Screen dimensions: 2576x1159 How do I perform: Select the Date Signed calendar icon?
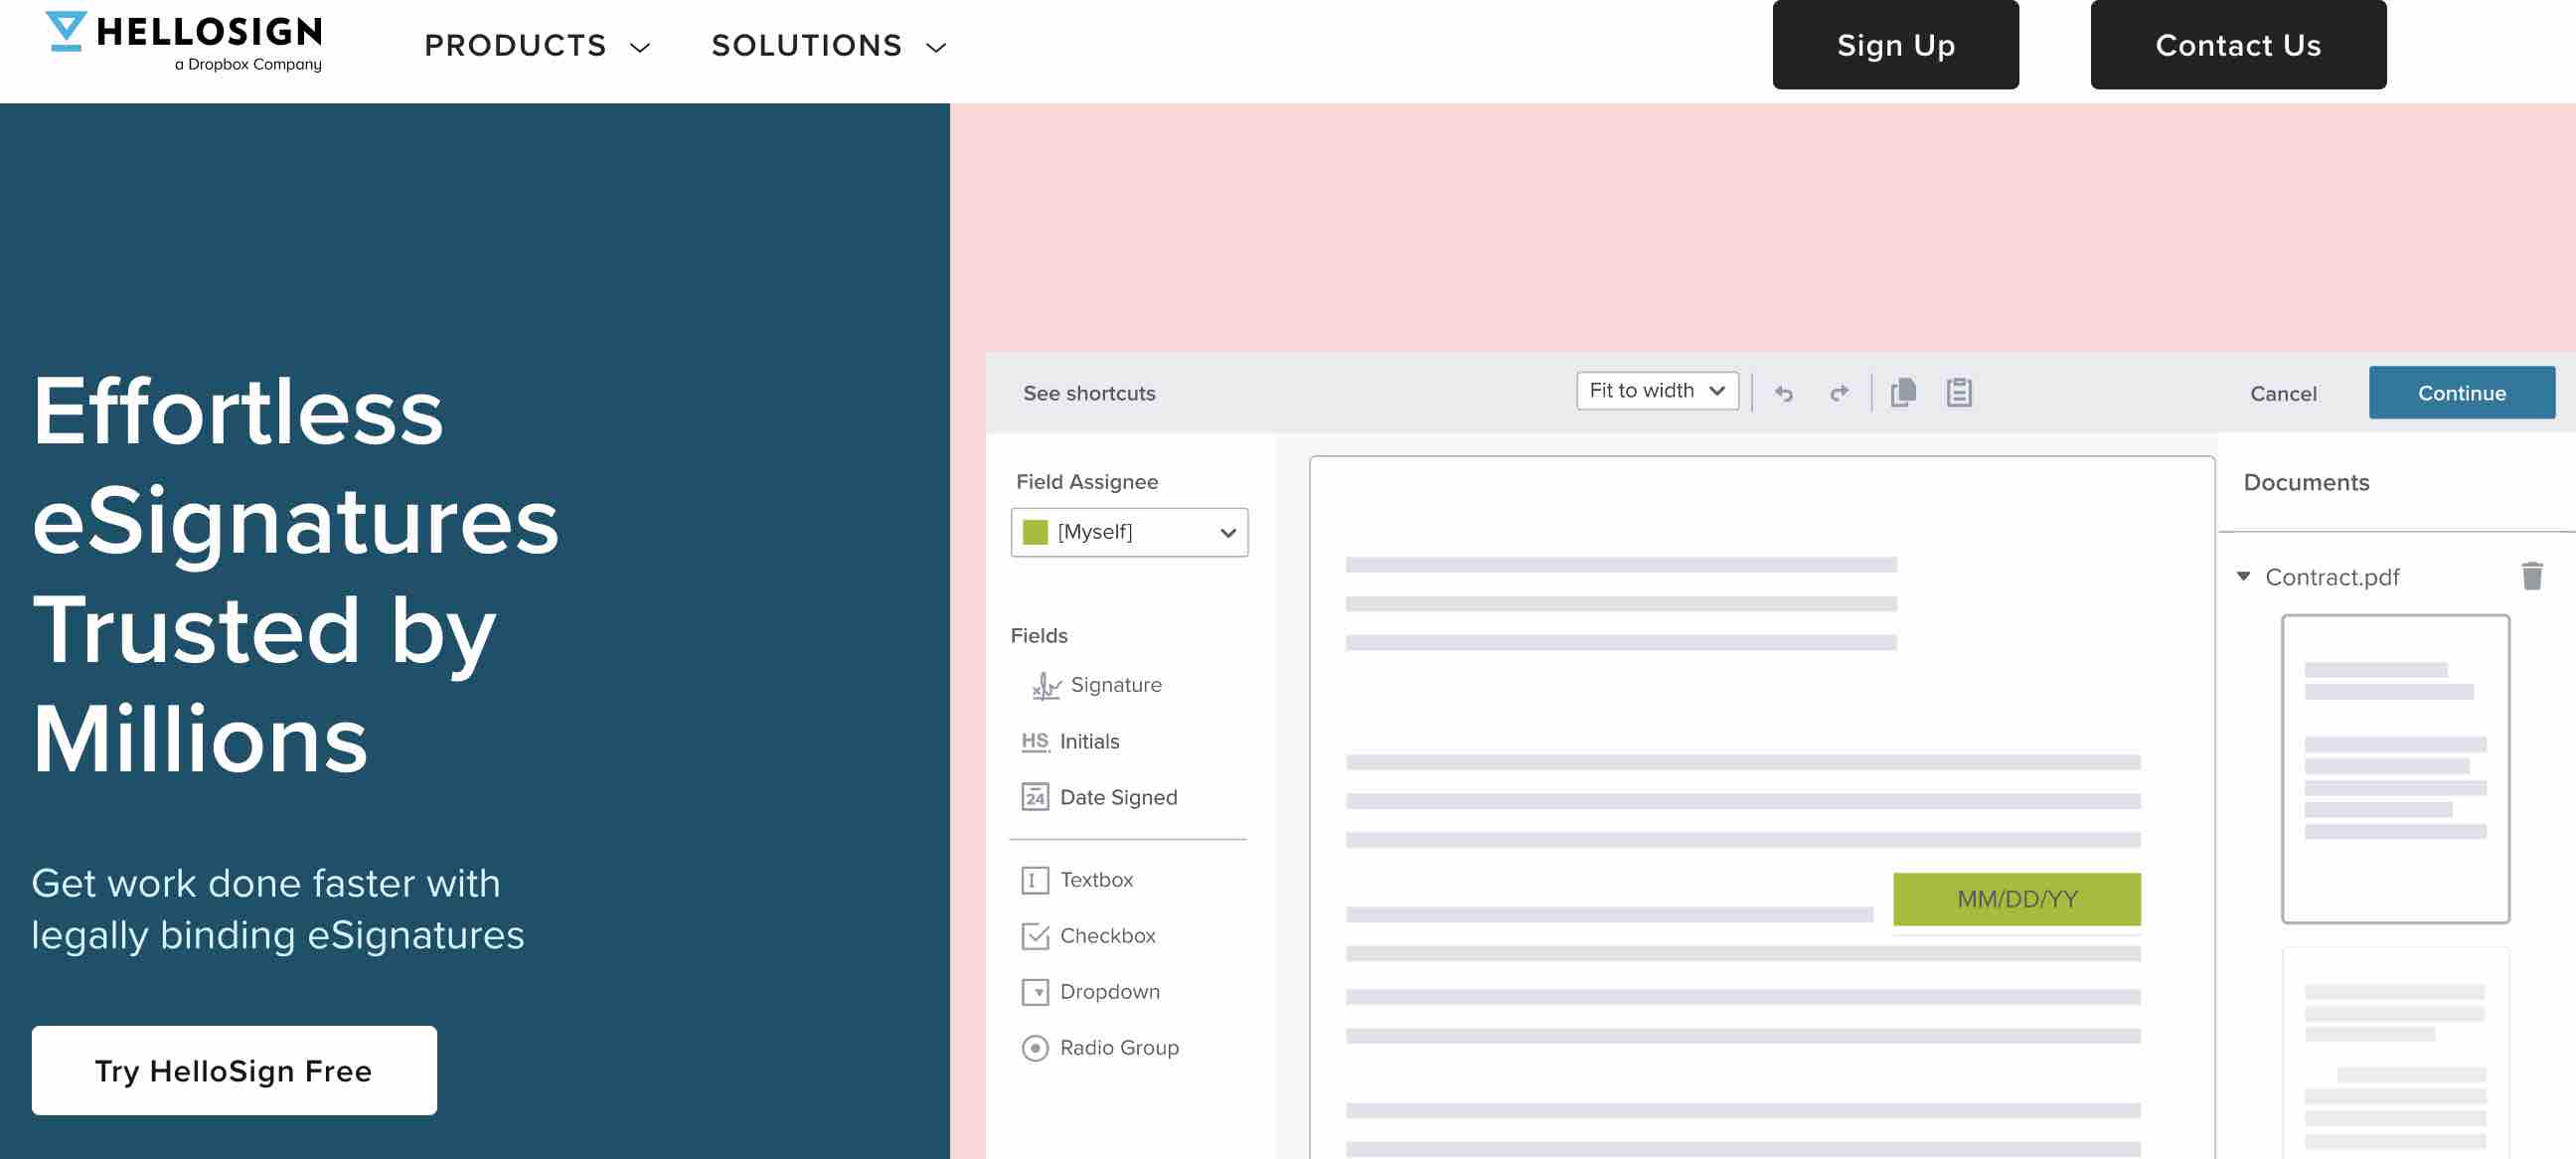click(x=1034, y=797)
